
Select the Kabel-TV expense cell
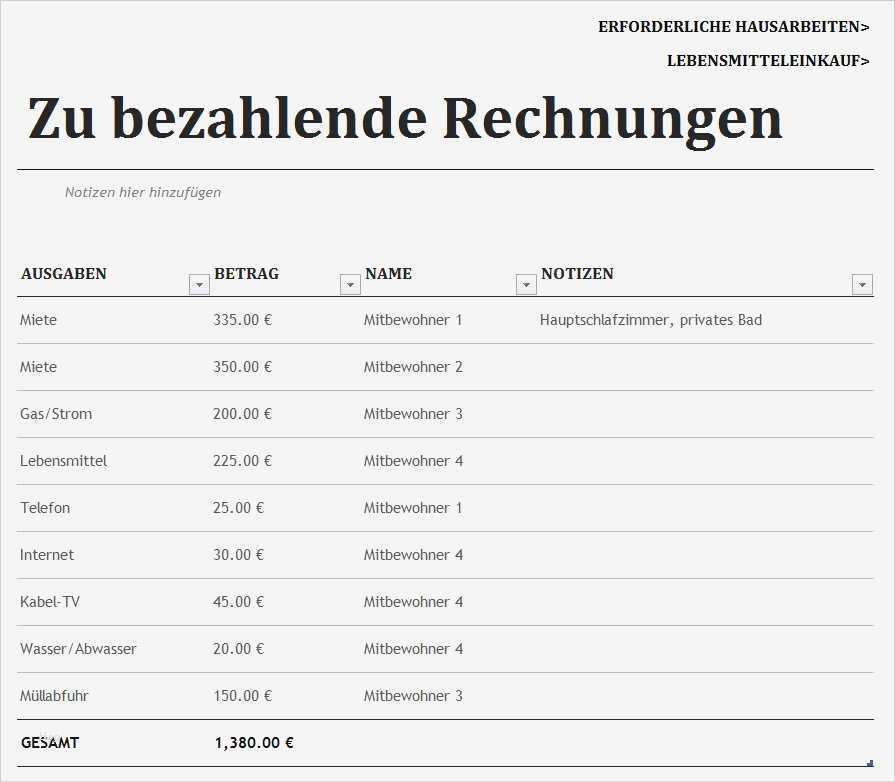pyautogui.click(x=50, y=602)
